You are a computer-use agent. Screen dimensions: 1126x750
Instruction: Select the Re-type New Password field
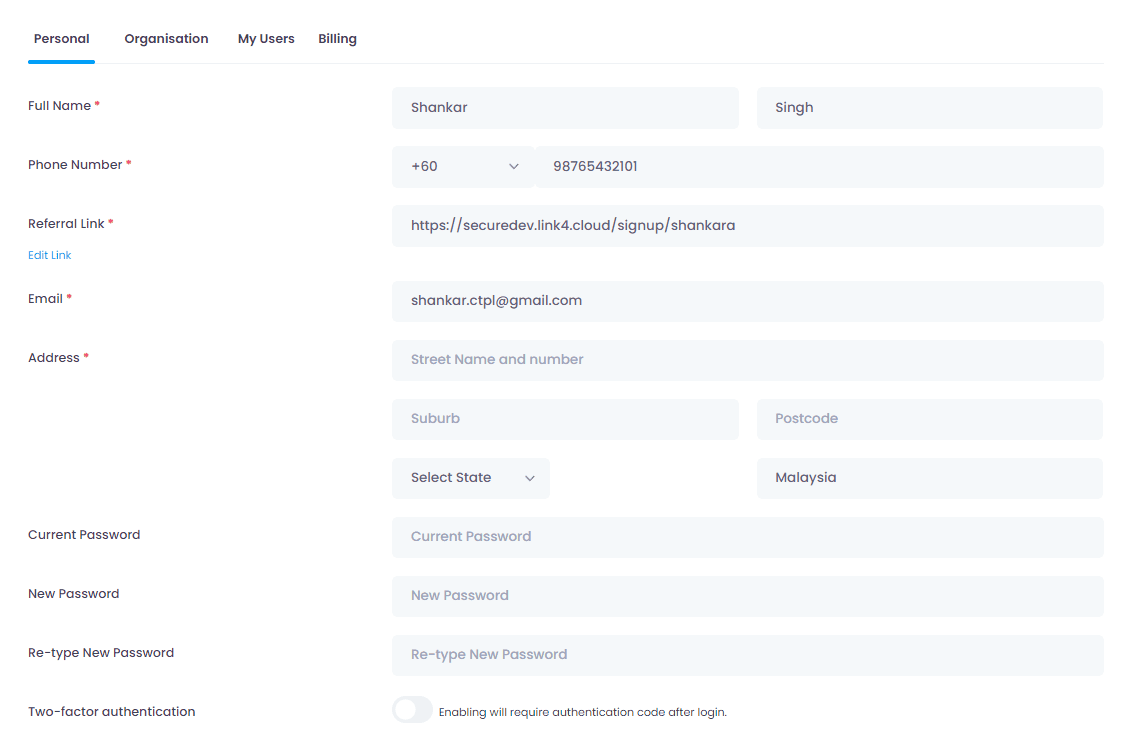pyautogui.click(x=747, y=655)
